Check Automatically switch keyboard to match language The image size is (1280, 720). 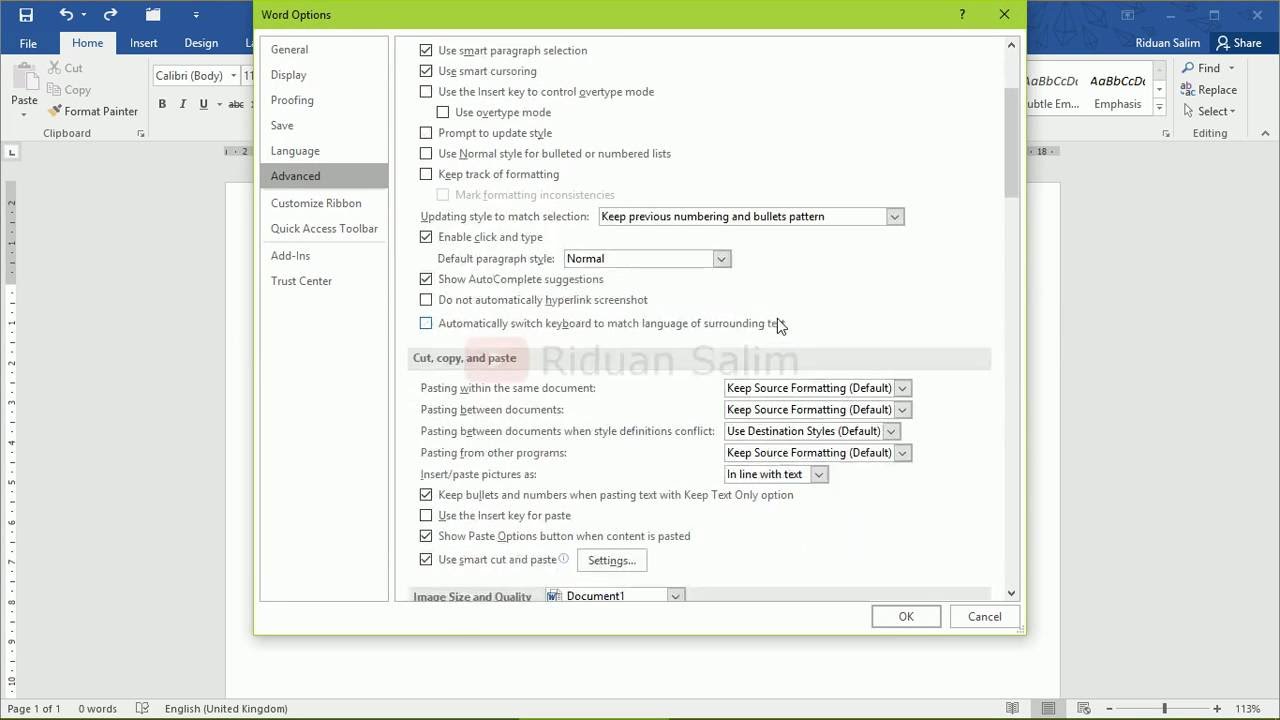[x=426, y=323]
